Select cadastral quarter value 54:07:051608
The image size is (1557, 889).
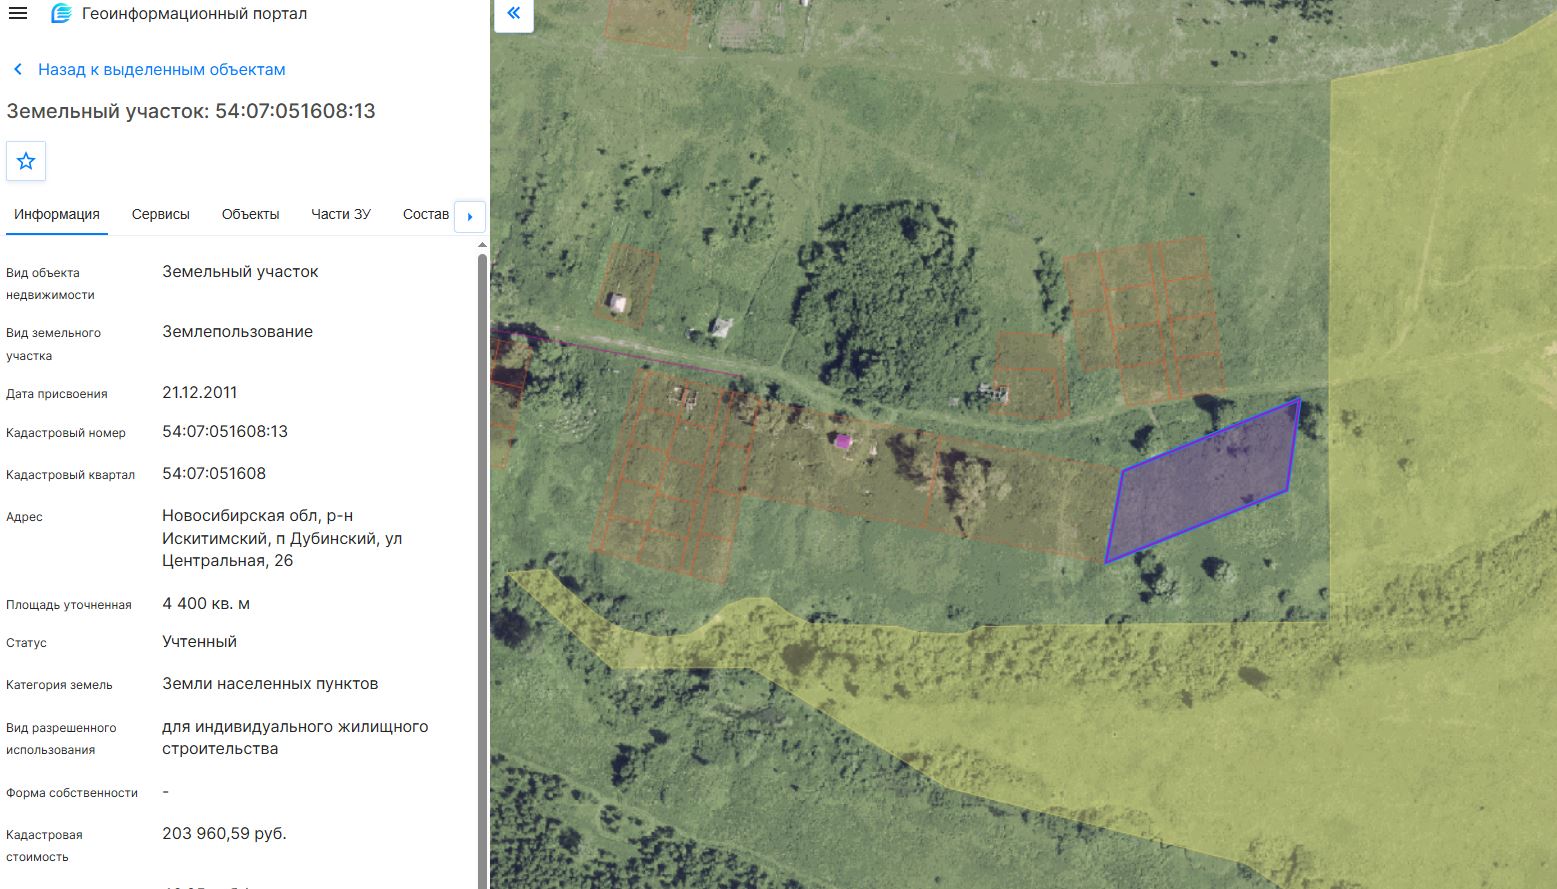214,474
